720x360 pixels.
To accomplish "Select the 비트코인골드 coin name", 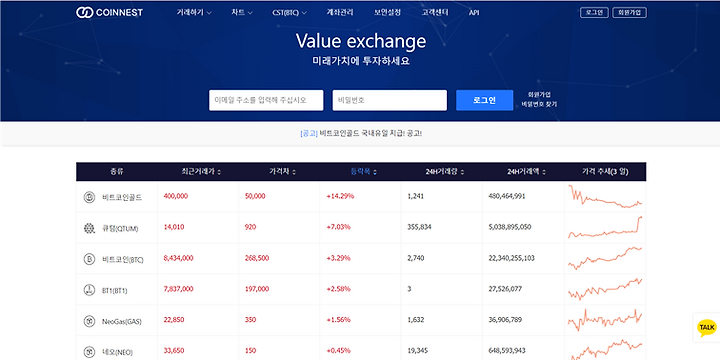I will (122, 197).
